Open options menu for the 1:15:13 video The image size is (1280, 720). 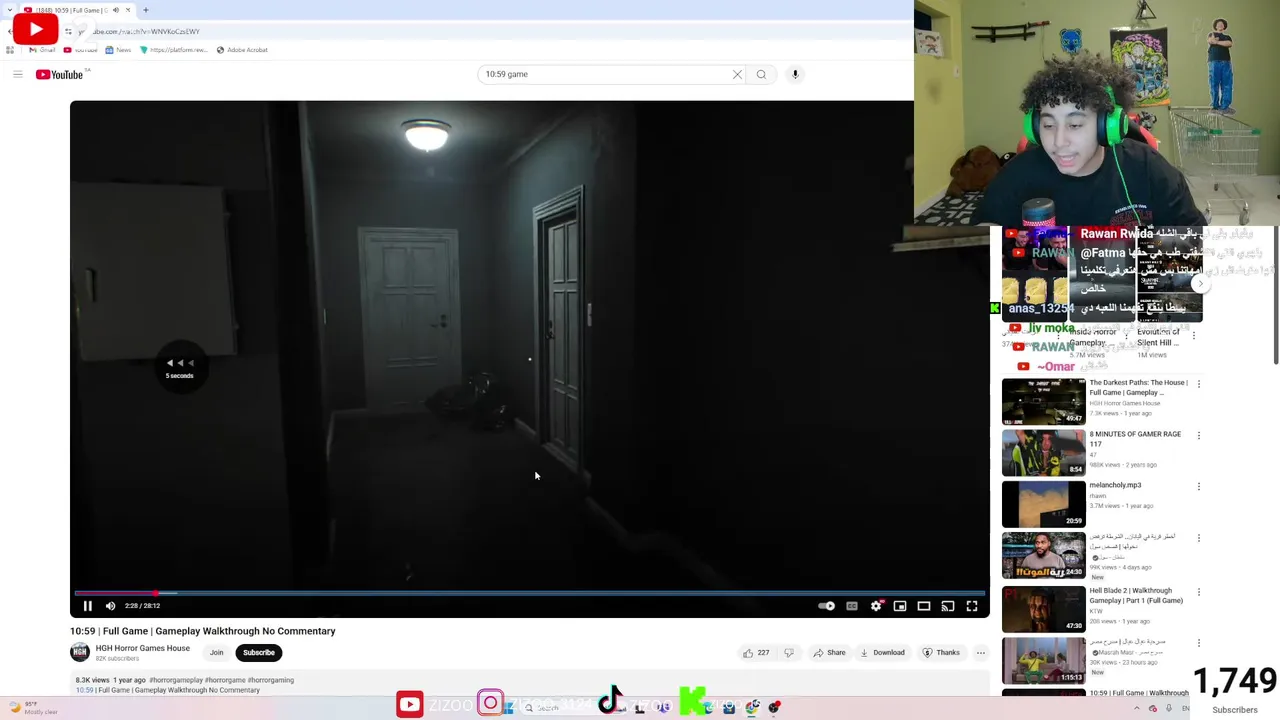click(x=1199, y=643)
